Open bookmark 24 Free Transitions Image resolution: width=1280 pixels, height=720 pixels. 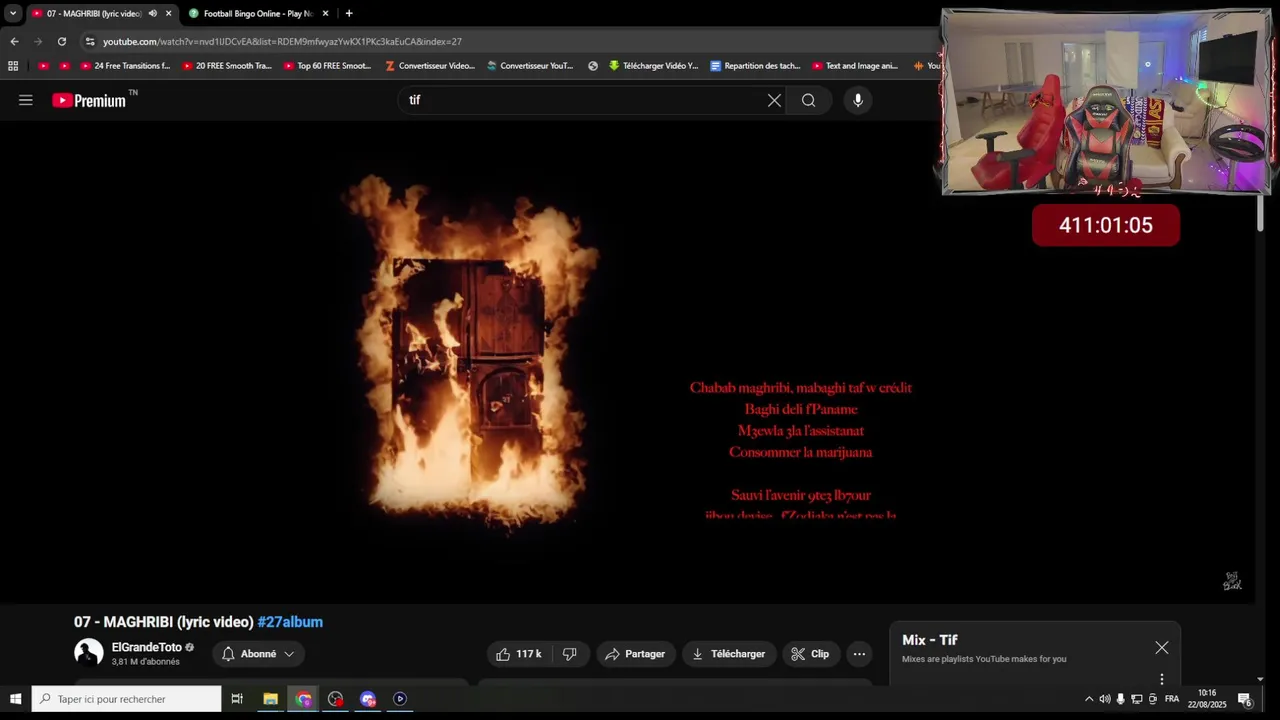(125, 66)
